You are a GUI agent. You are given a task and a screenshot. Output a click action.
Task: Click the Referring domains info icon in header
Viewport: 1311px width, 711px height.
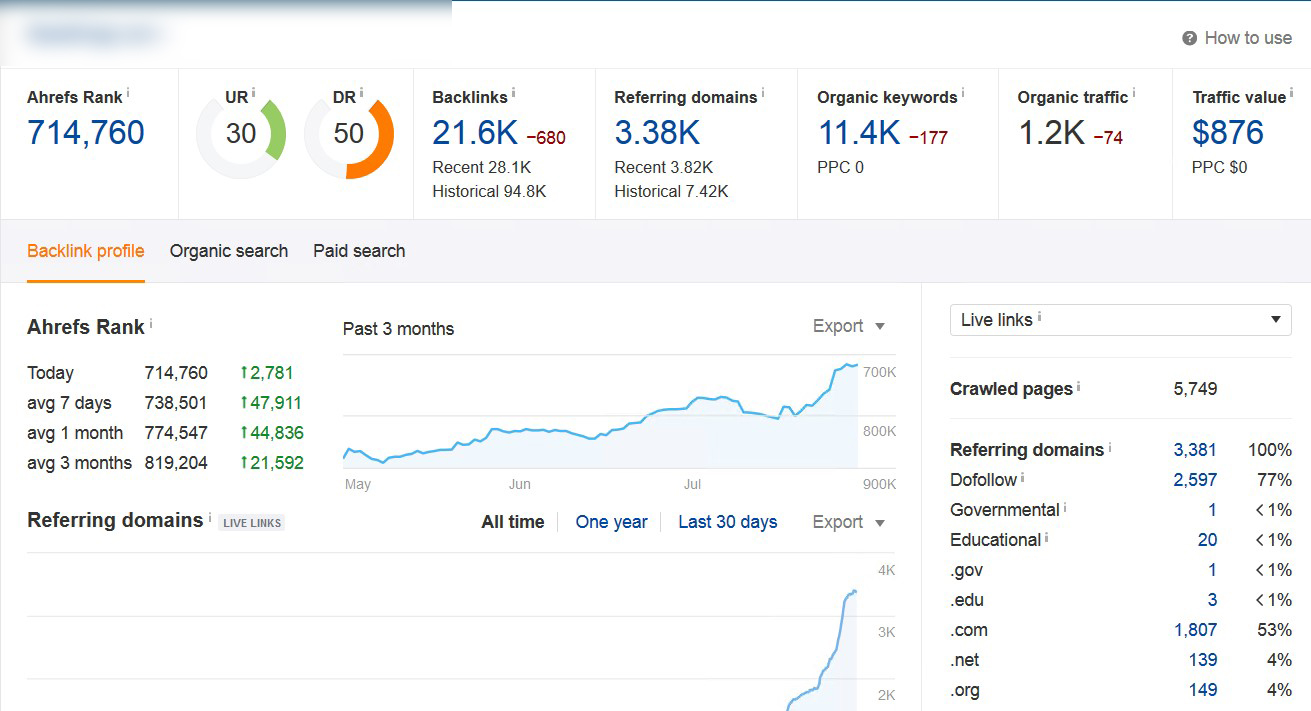763,92
